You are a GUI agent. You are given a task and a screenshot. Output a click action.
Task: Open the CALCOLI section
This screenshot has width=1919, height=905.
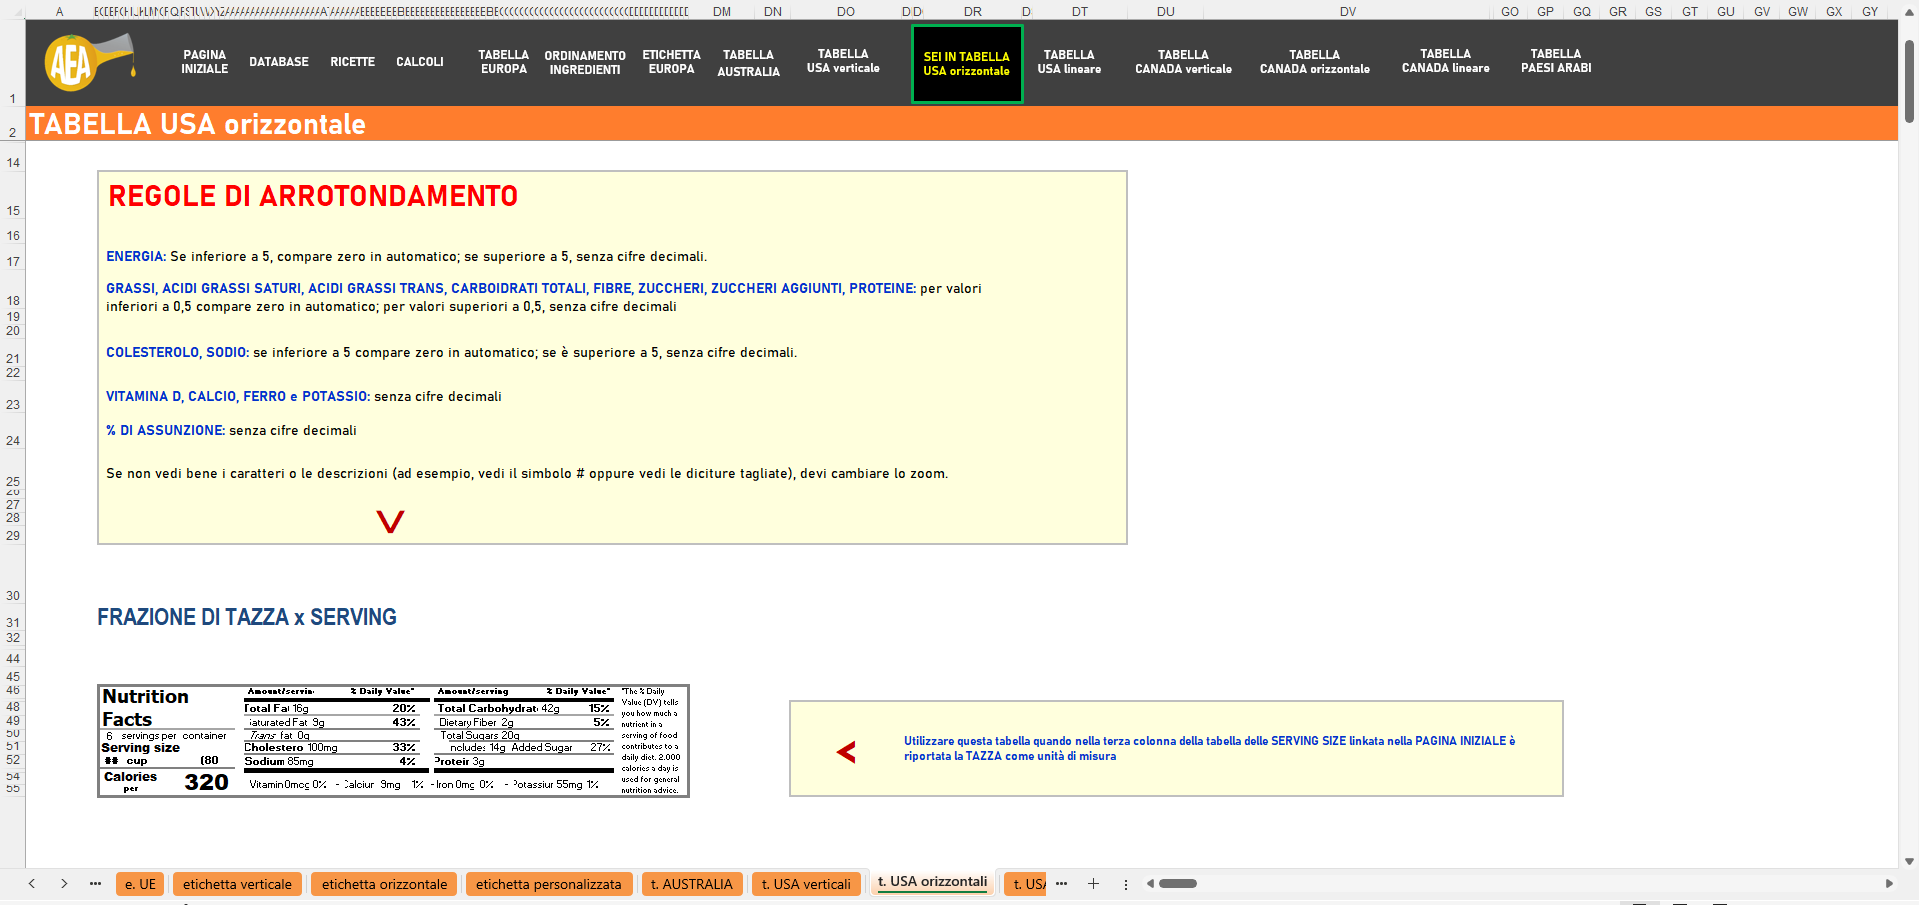(420, 62)
